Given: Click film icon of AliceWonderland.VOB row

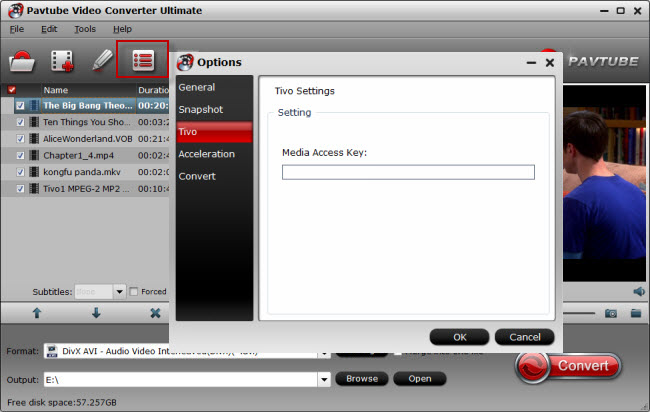Looking at the screenshot, I should 34,139.
